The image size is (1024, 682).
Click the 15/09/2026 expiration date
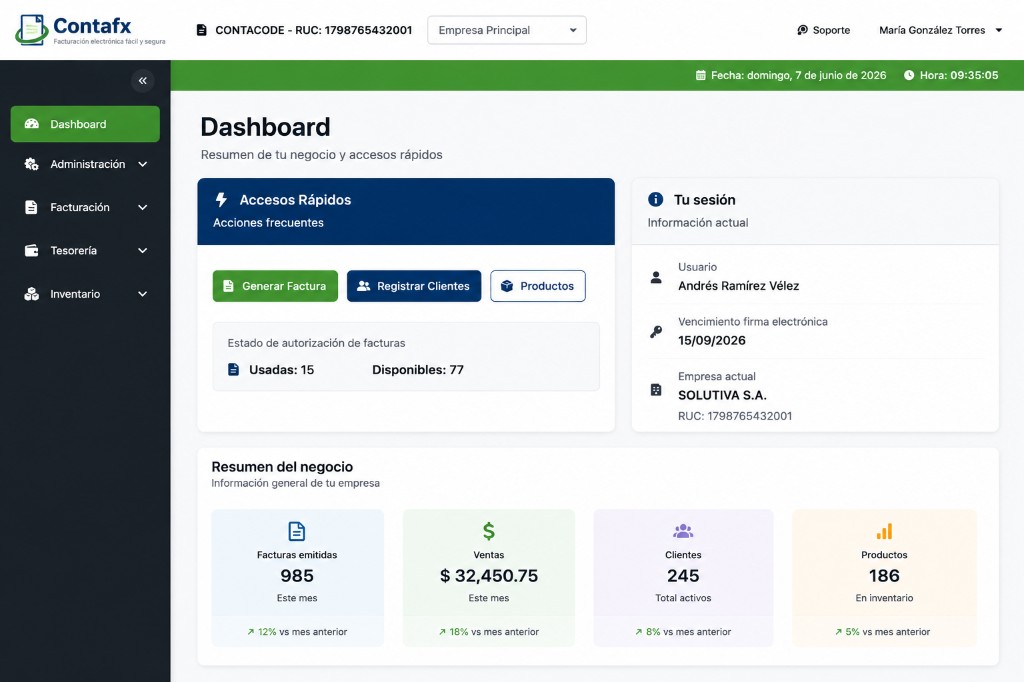pos(712,340)
